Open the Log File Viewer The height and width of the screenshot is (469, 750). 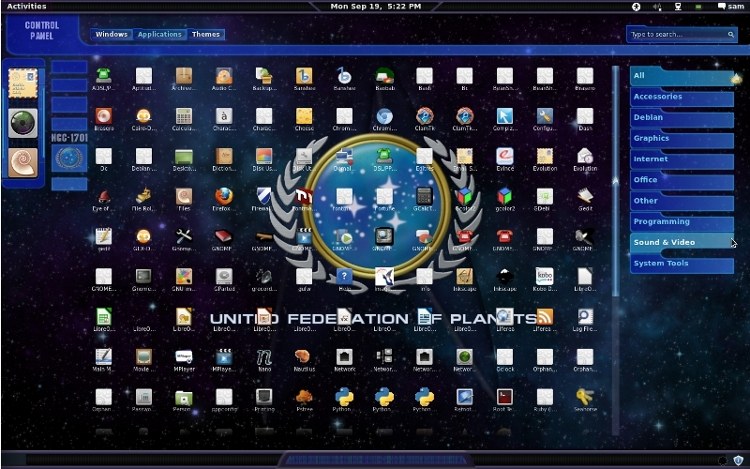585,317
